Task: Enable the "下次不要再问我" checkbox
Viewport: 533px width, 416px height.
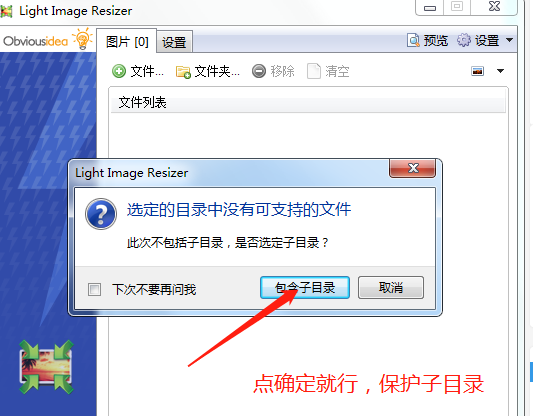Action: 94,290
